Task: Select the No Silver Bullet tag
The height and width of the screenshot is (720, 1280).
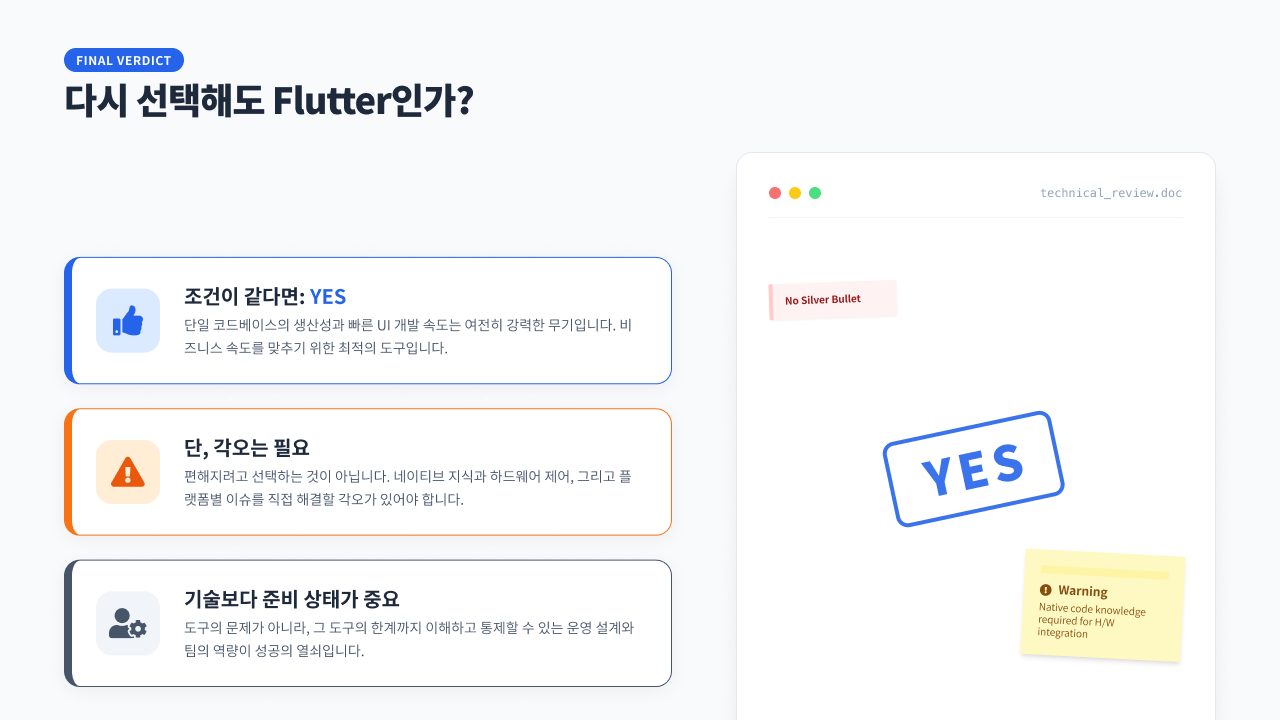Action: click(832, 300)
